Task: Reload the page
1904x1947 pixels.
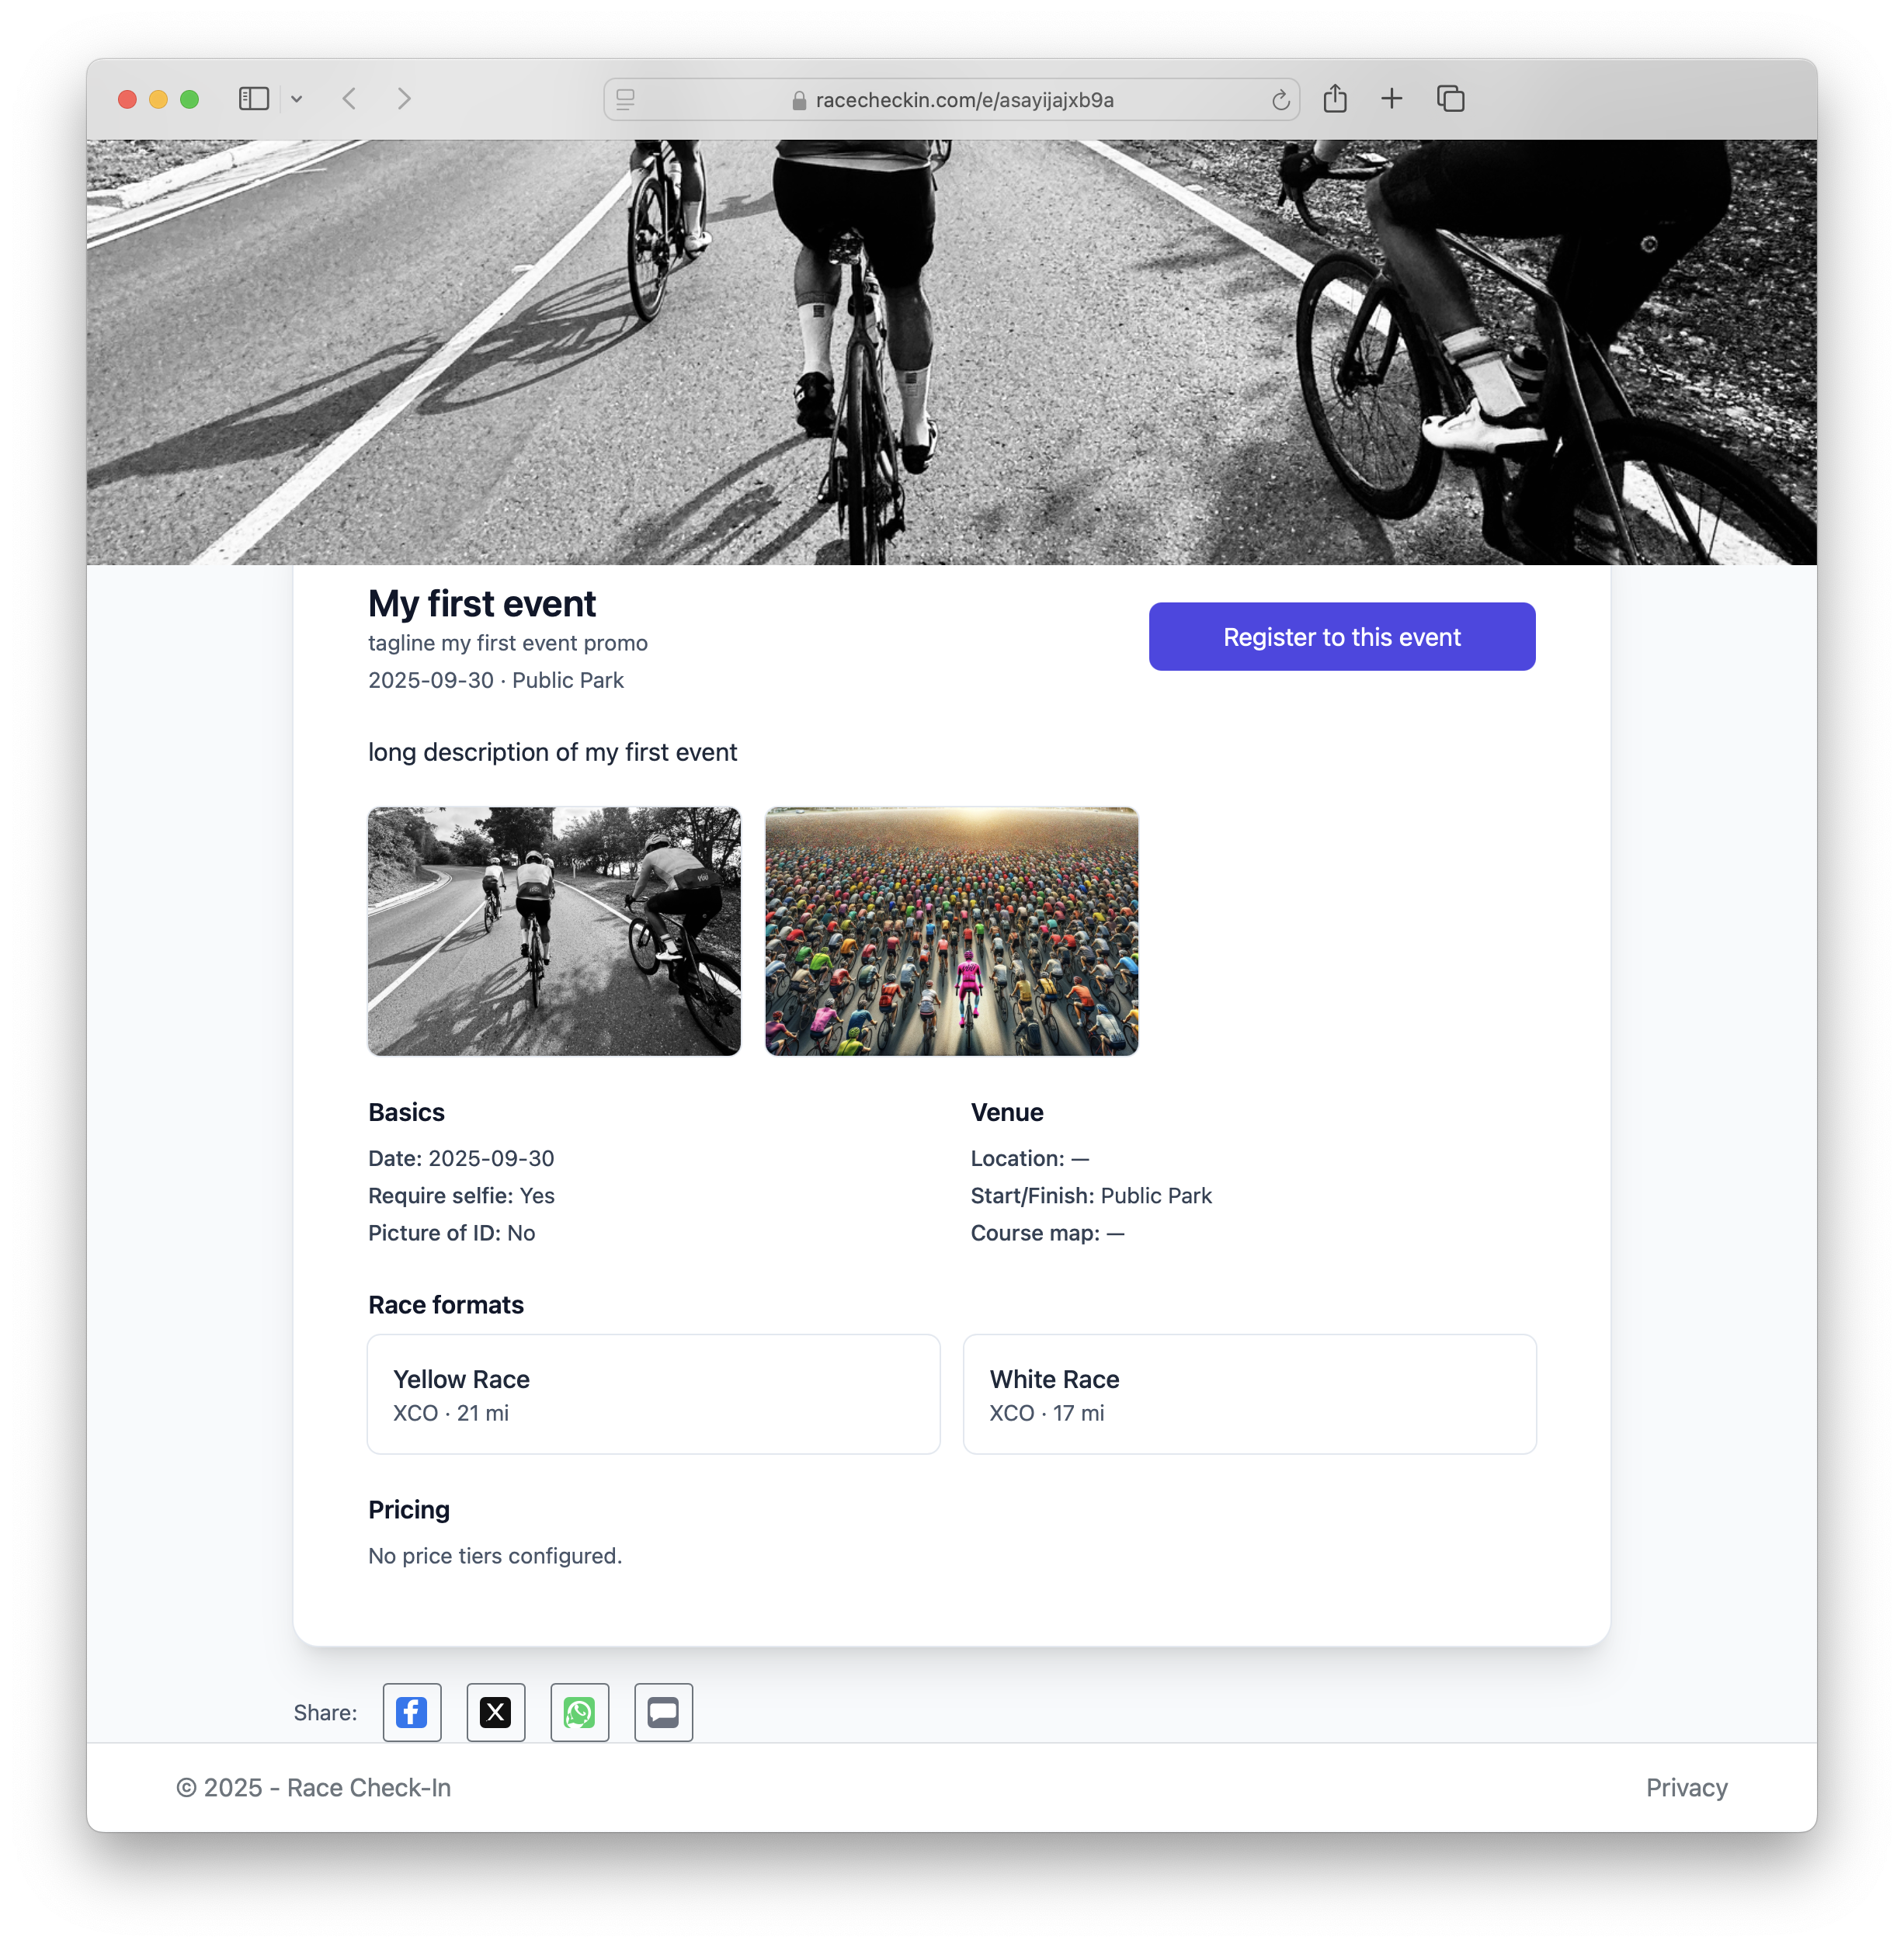Action: pos(1280,100)
